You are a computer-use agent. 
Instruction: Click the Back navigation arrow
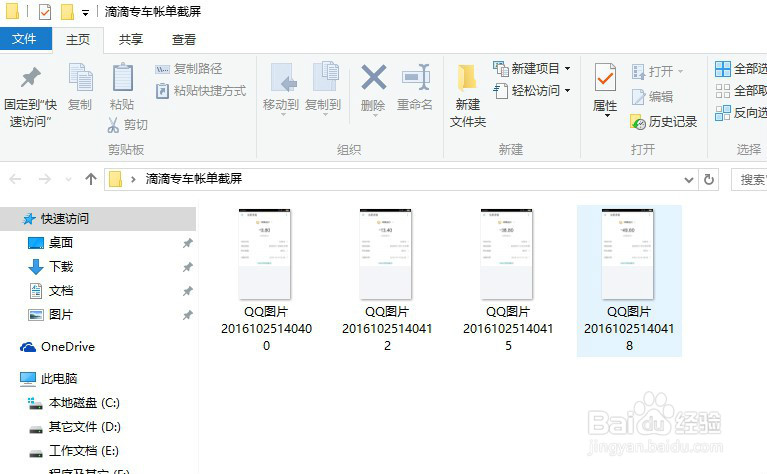15,179
